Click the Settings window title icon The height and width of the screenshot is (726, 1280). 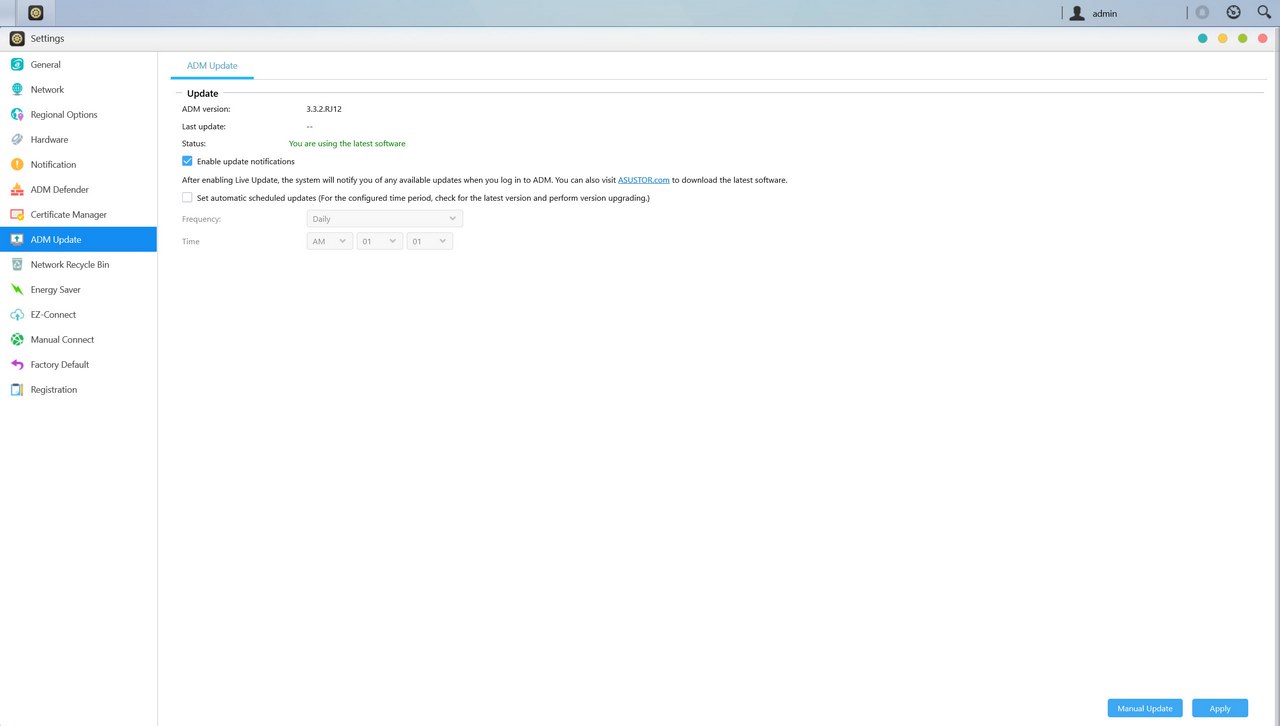(x=17, y=38)
